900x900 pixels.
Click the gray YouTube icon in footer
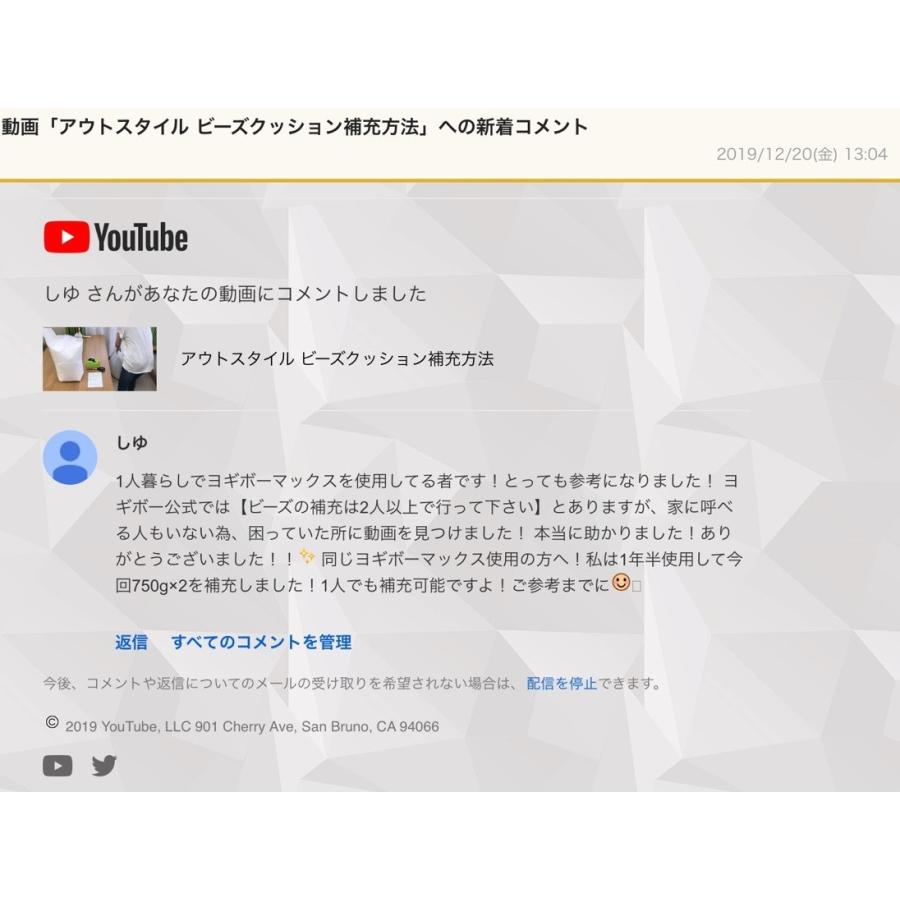pyautogui.click(x=57, y=766)
